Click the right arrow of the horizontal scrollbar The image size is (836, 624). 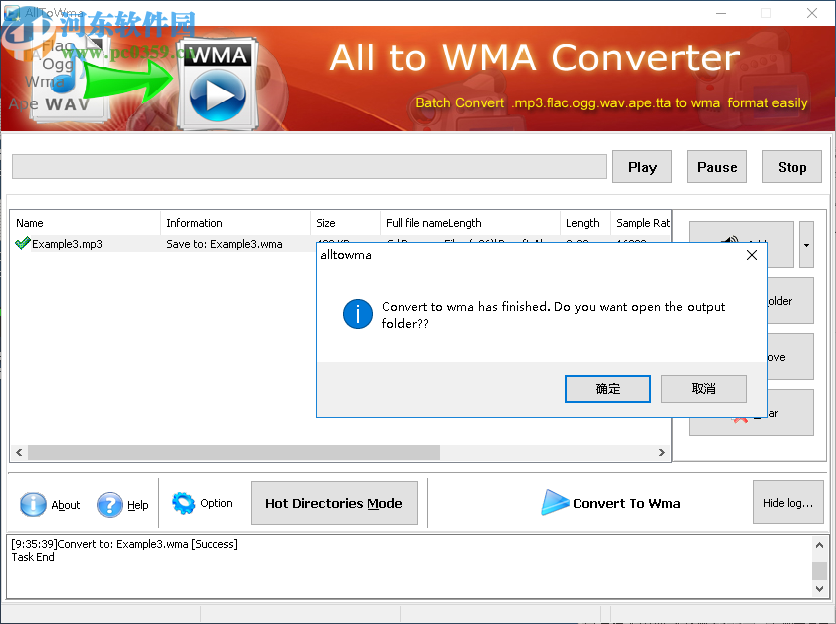coord(661,452)
